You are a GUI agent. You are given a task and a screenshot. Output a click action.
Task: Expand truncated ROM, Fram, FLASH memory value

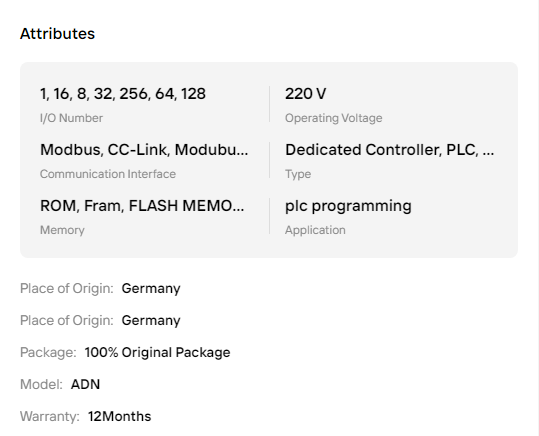pos(142,206)
